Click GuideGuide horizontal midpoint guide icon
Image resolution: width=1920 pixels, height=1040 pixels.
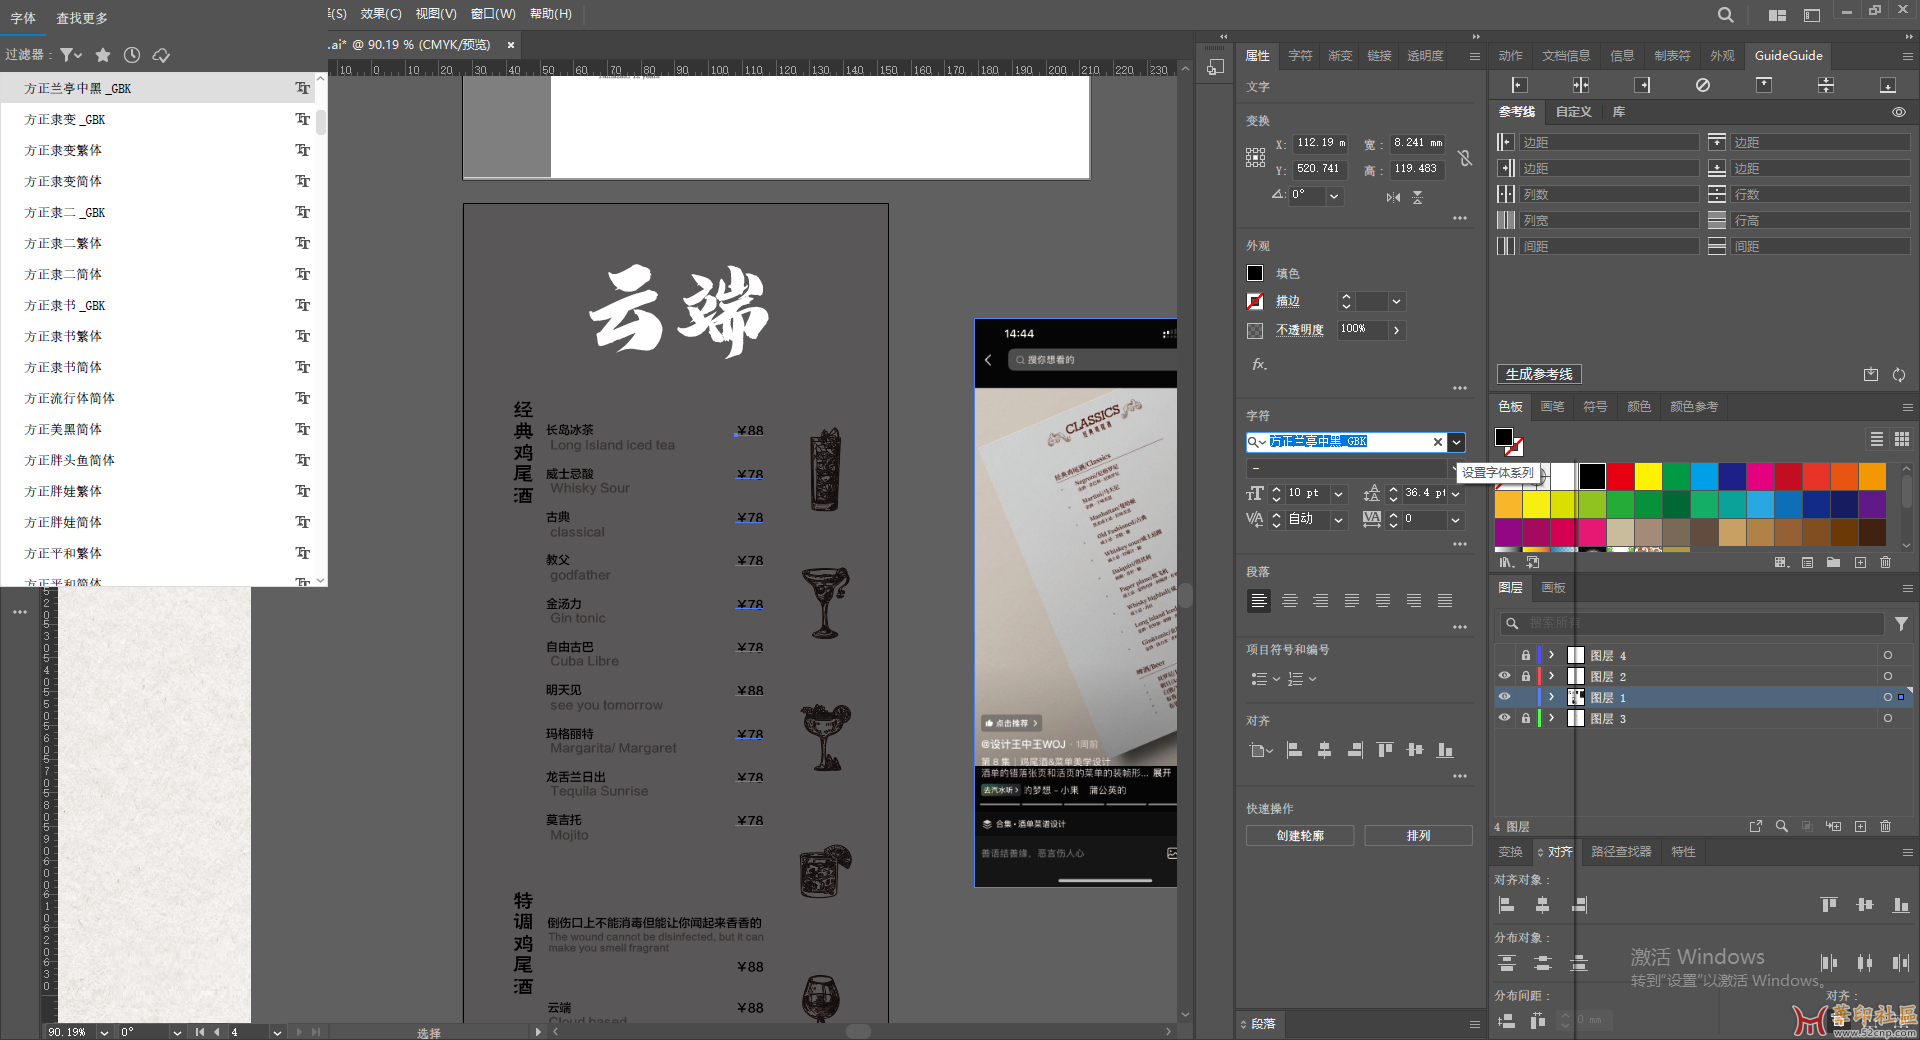[x=1581, y=85]
